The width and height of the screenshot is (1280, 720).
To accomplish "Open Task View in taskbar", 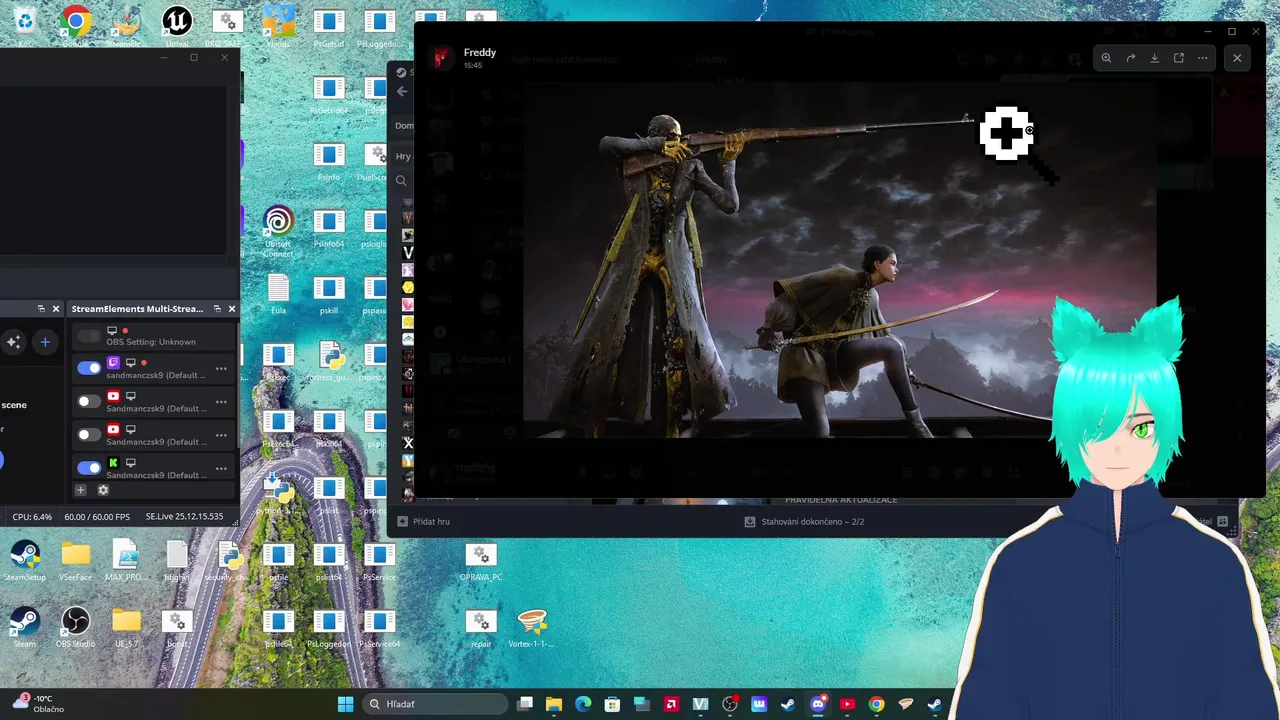I will (525, 704).
